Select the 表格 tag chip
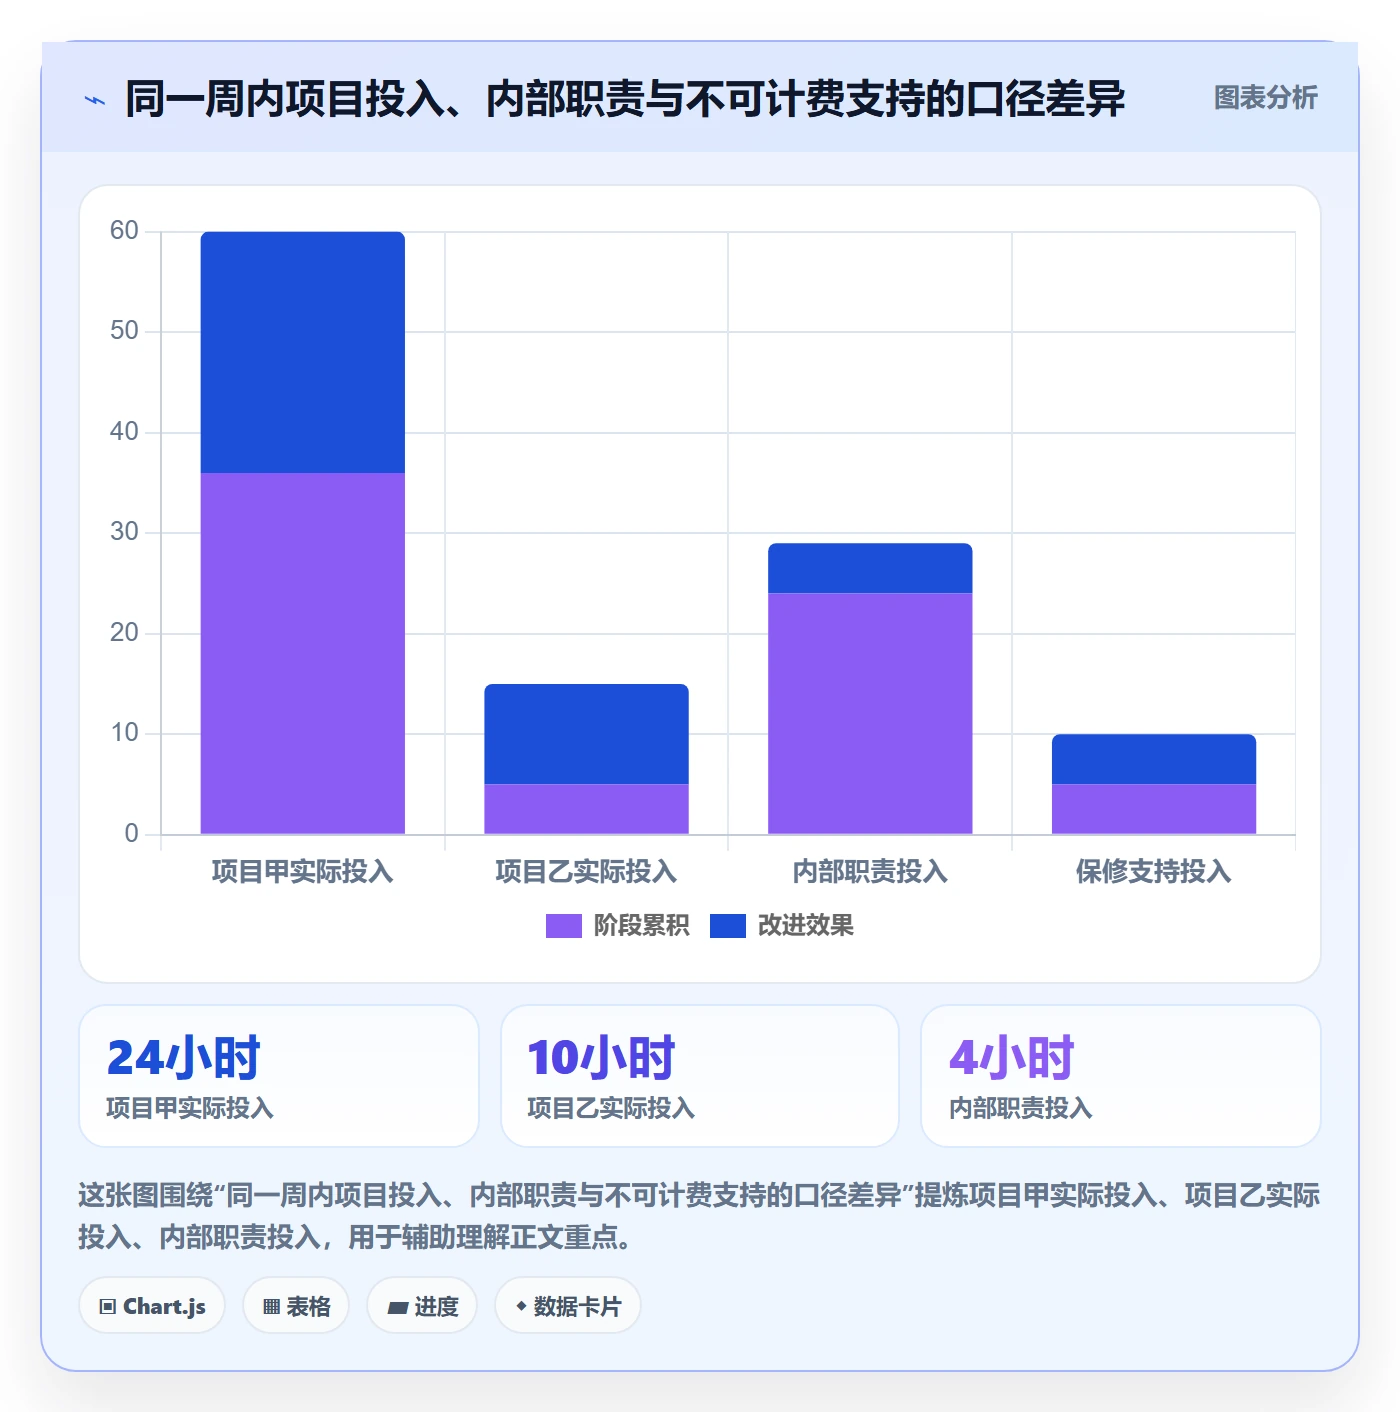 tap(296, 1306)
